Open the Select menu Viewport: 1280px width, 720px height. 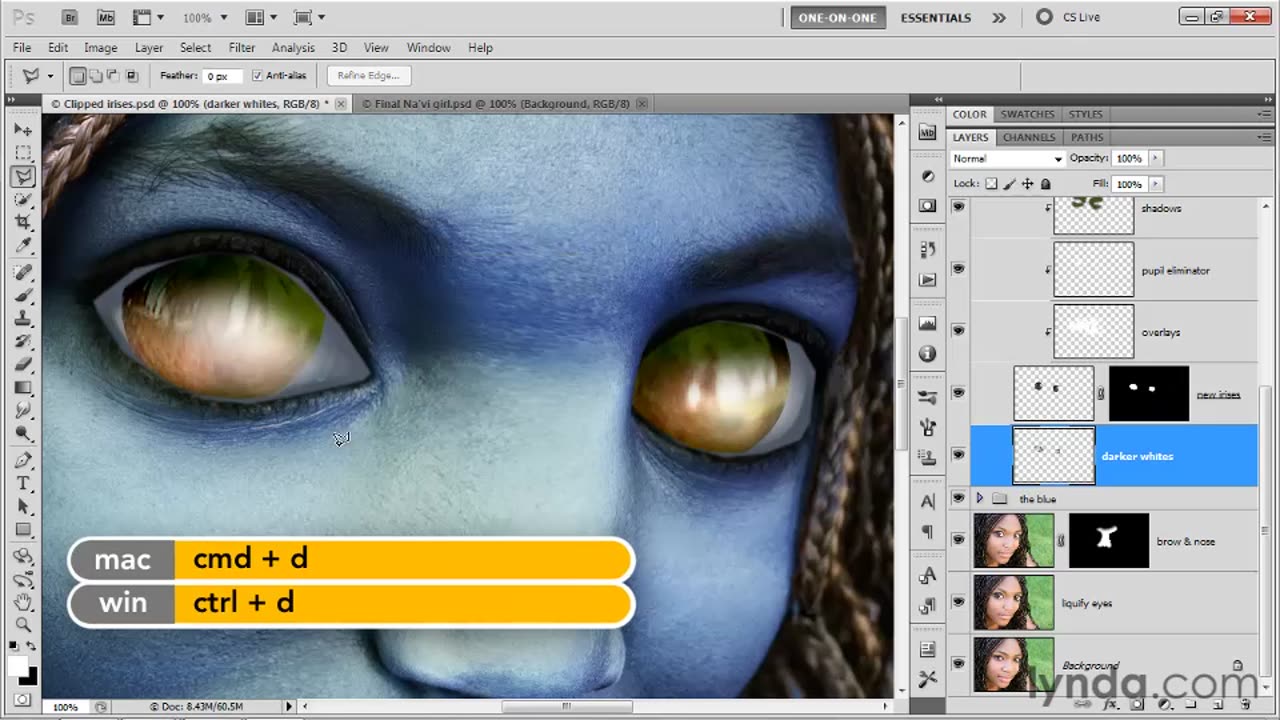tap(195, 47)
